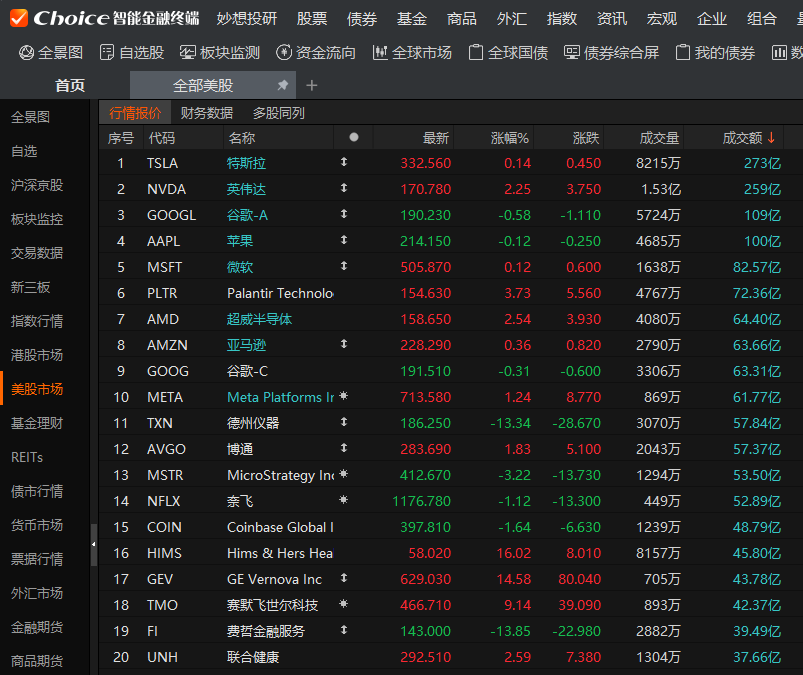Select REITs in the sidebar
The image size is (803, 675).
pos(27,457)
